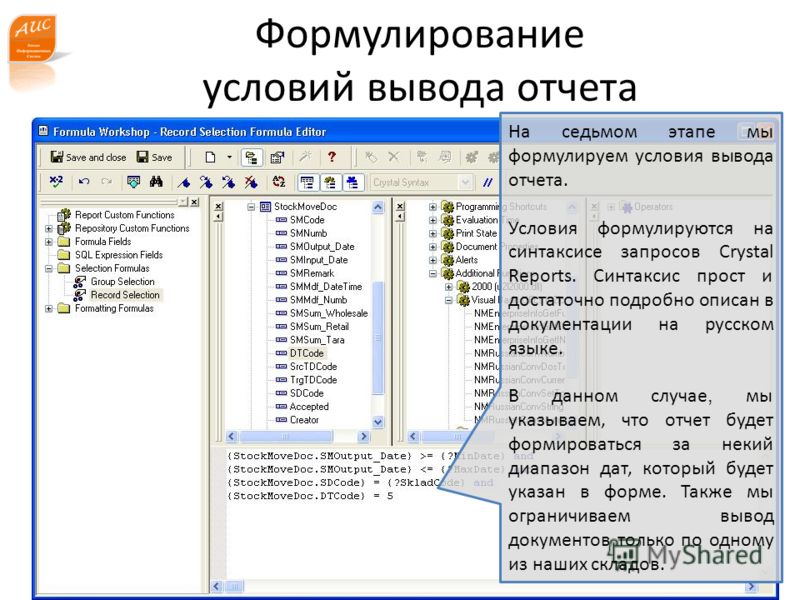The height and width of the screenshot is (600, 800).
Task: Select the SMCode field
Action: (307, 220)
